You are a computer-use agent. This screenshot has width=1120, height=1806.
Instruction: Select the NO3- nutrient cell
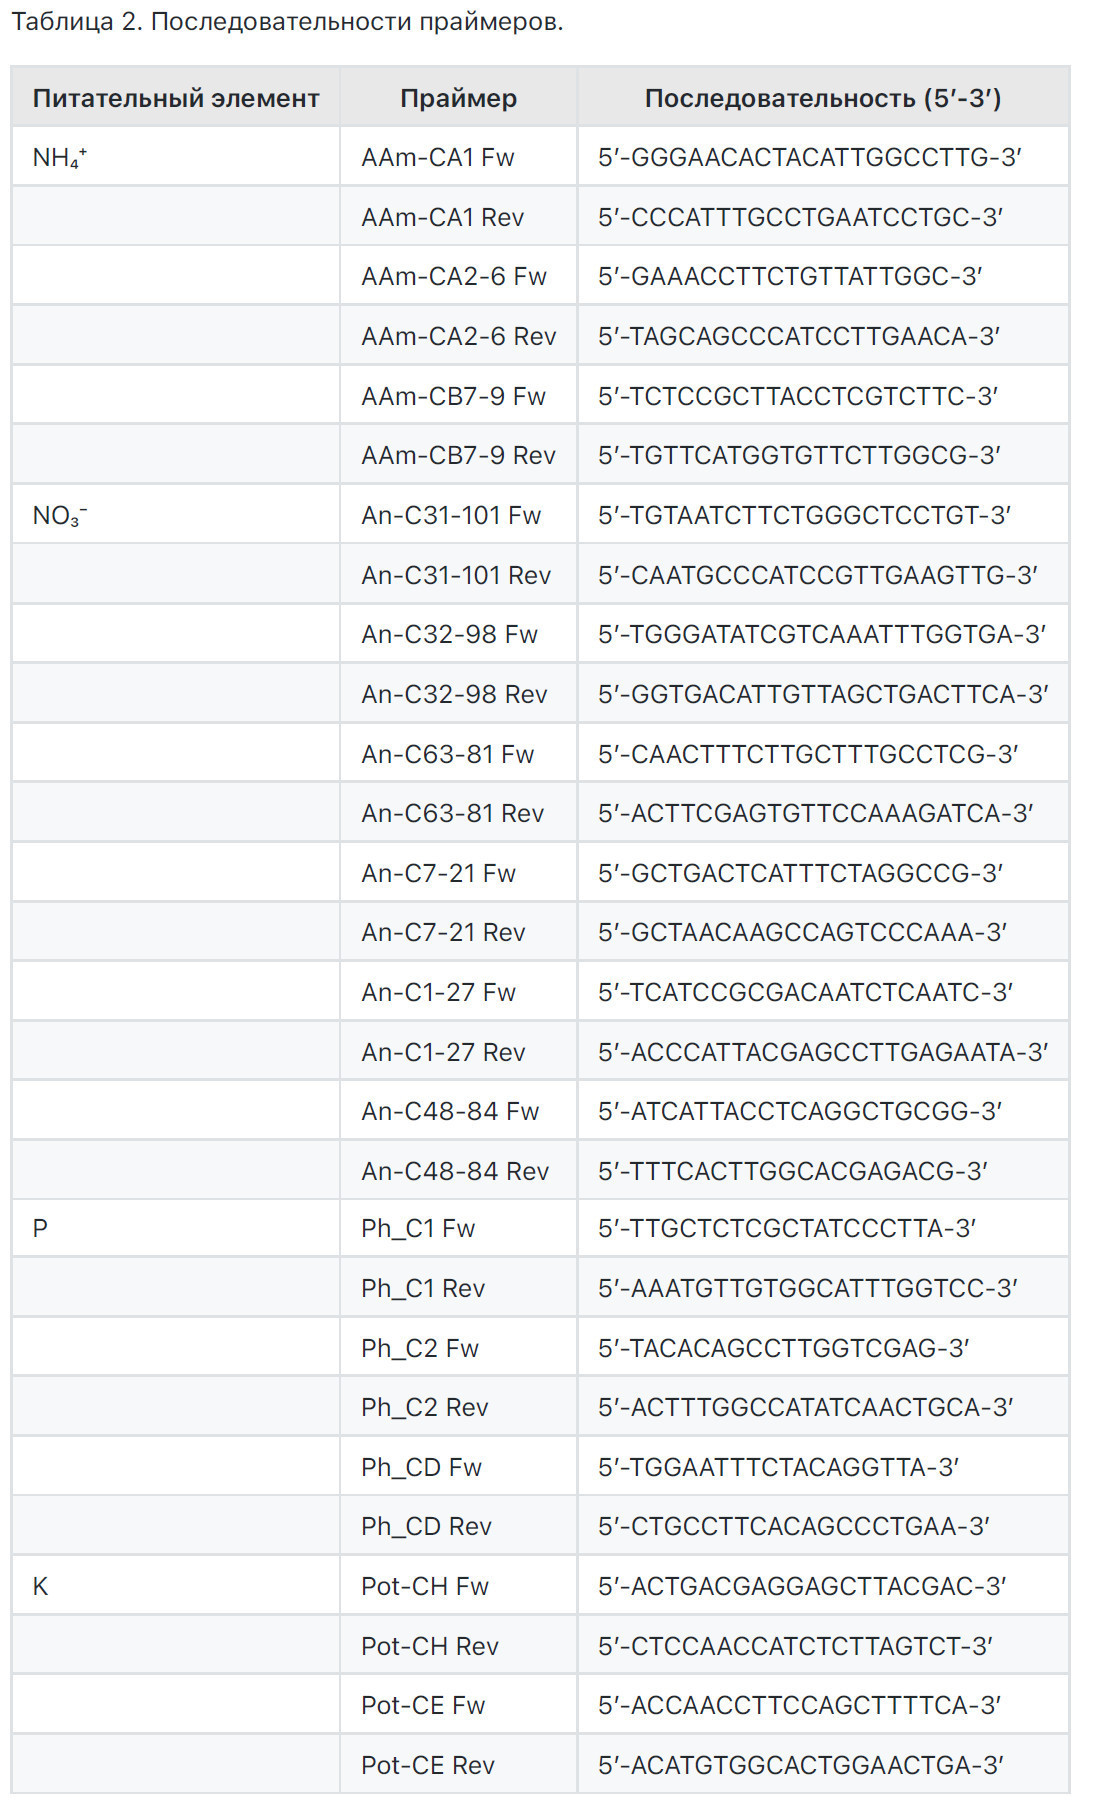[60, 516]
